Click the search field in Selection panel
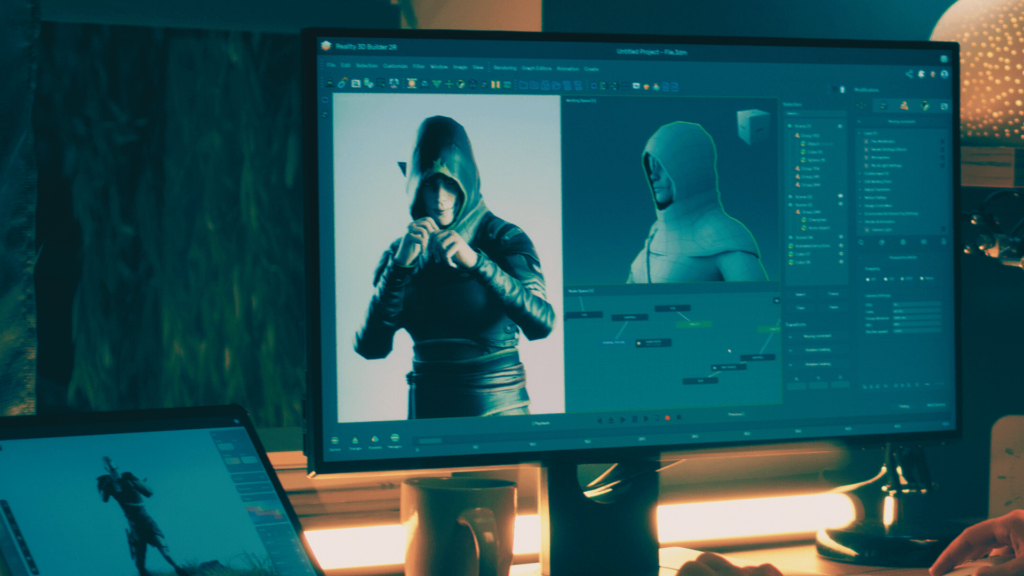 click(x=812, y=114)
